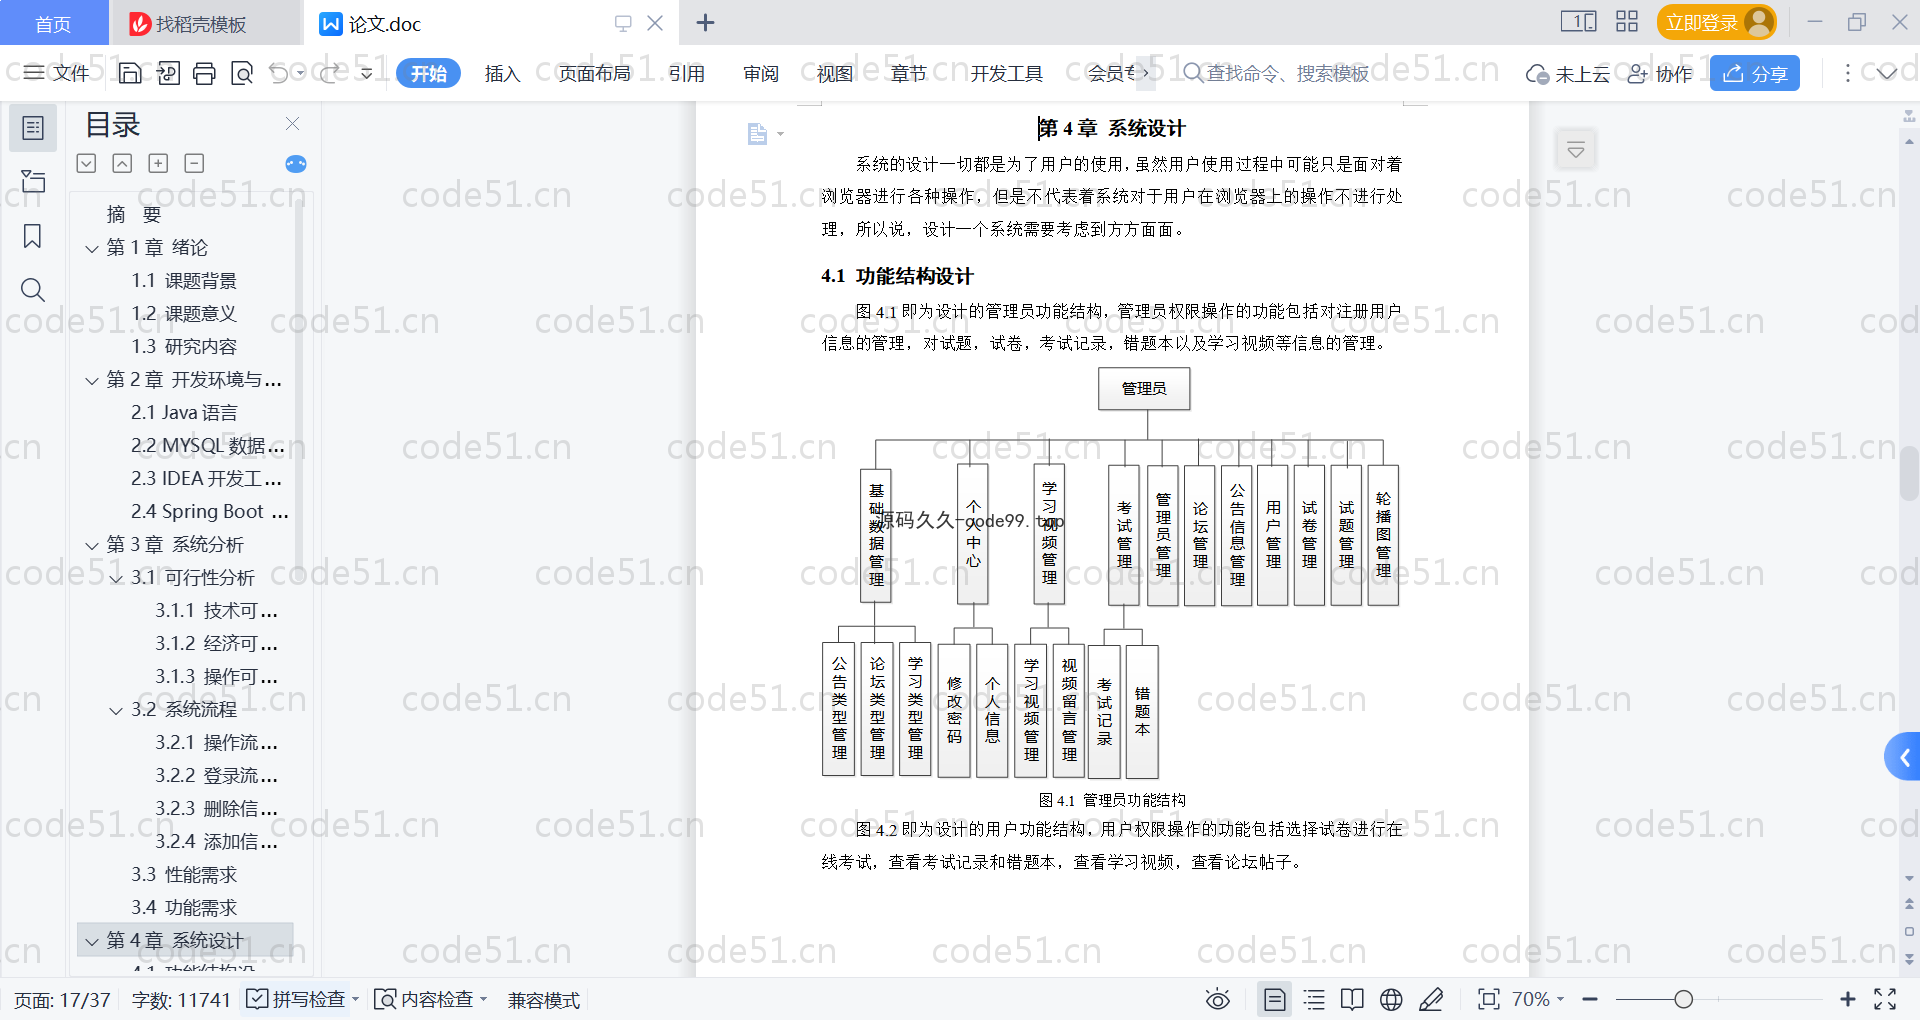
Task: Click the fullscreen icon in the status bar
Action: click(1885, 999)
